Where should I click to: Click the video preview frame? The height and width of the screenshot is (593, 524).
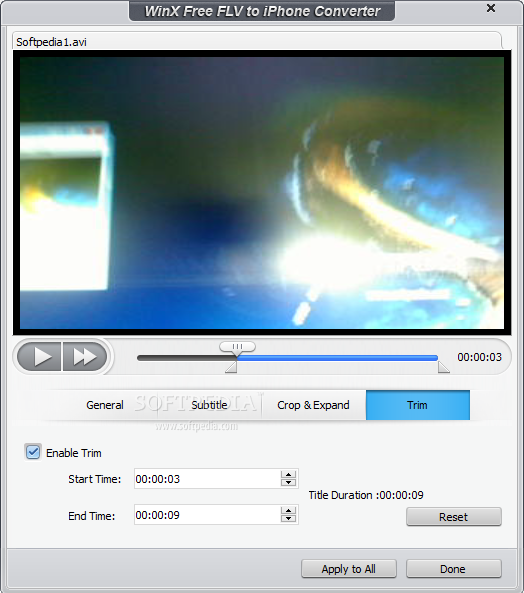point(262,192)
